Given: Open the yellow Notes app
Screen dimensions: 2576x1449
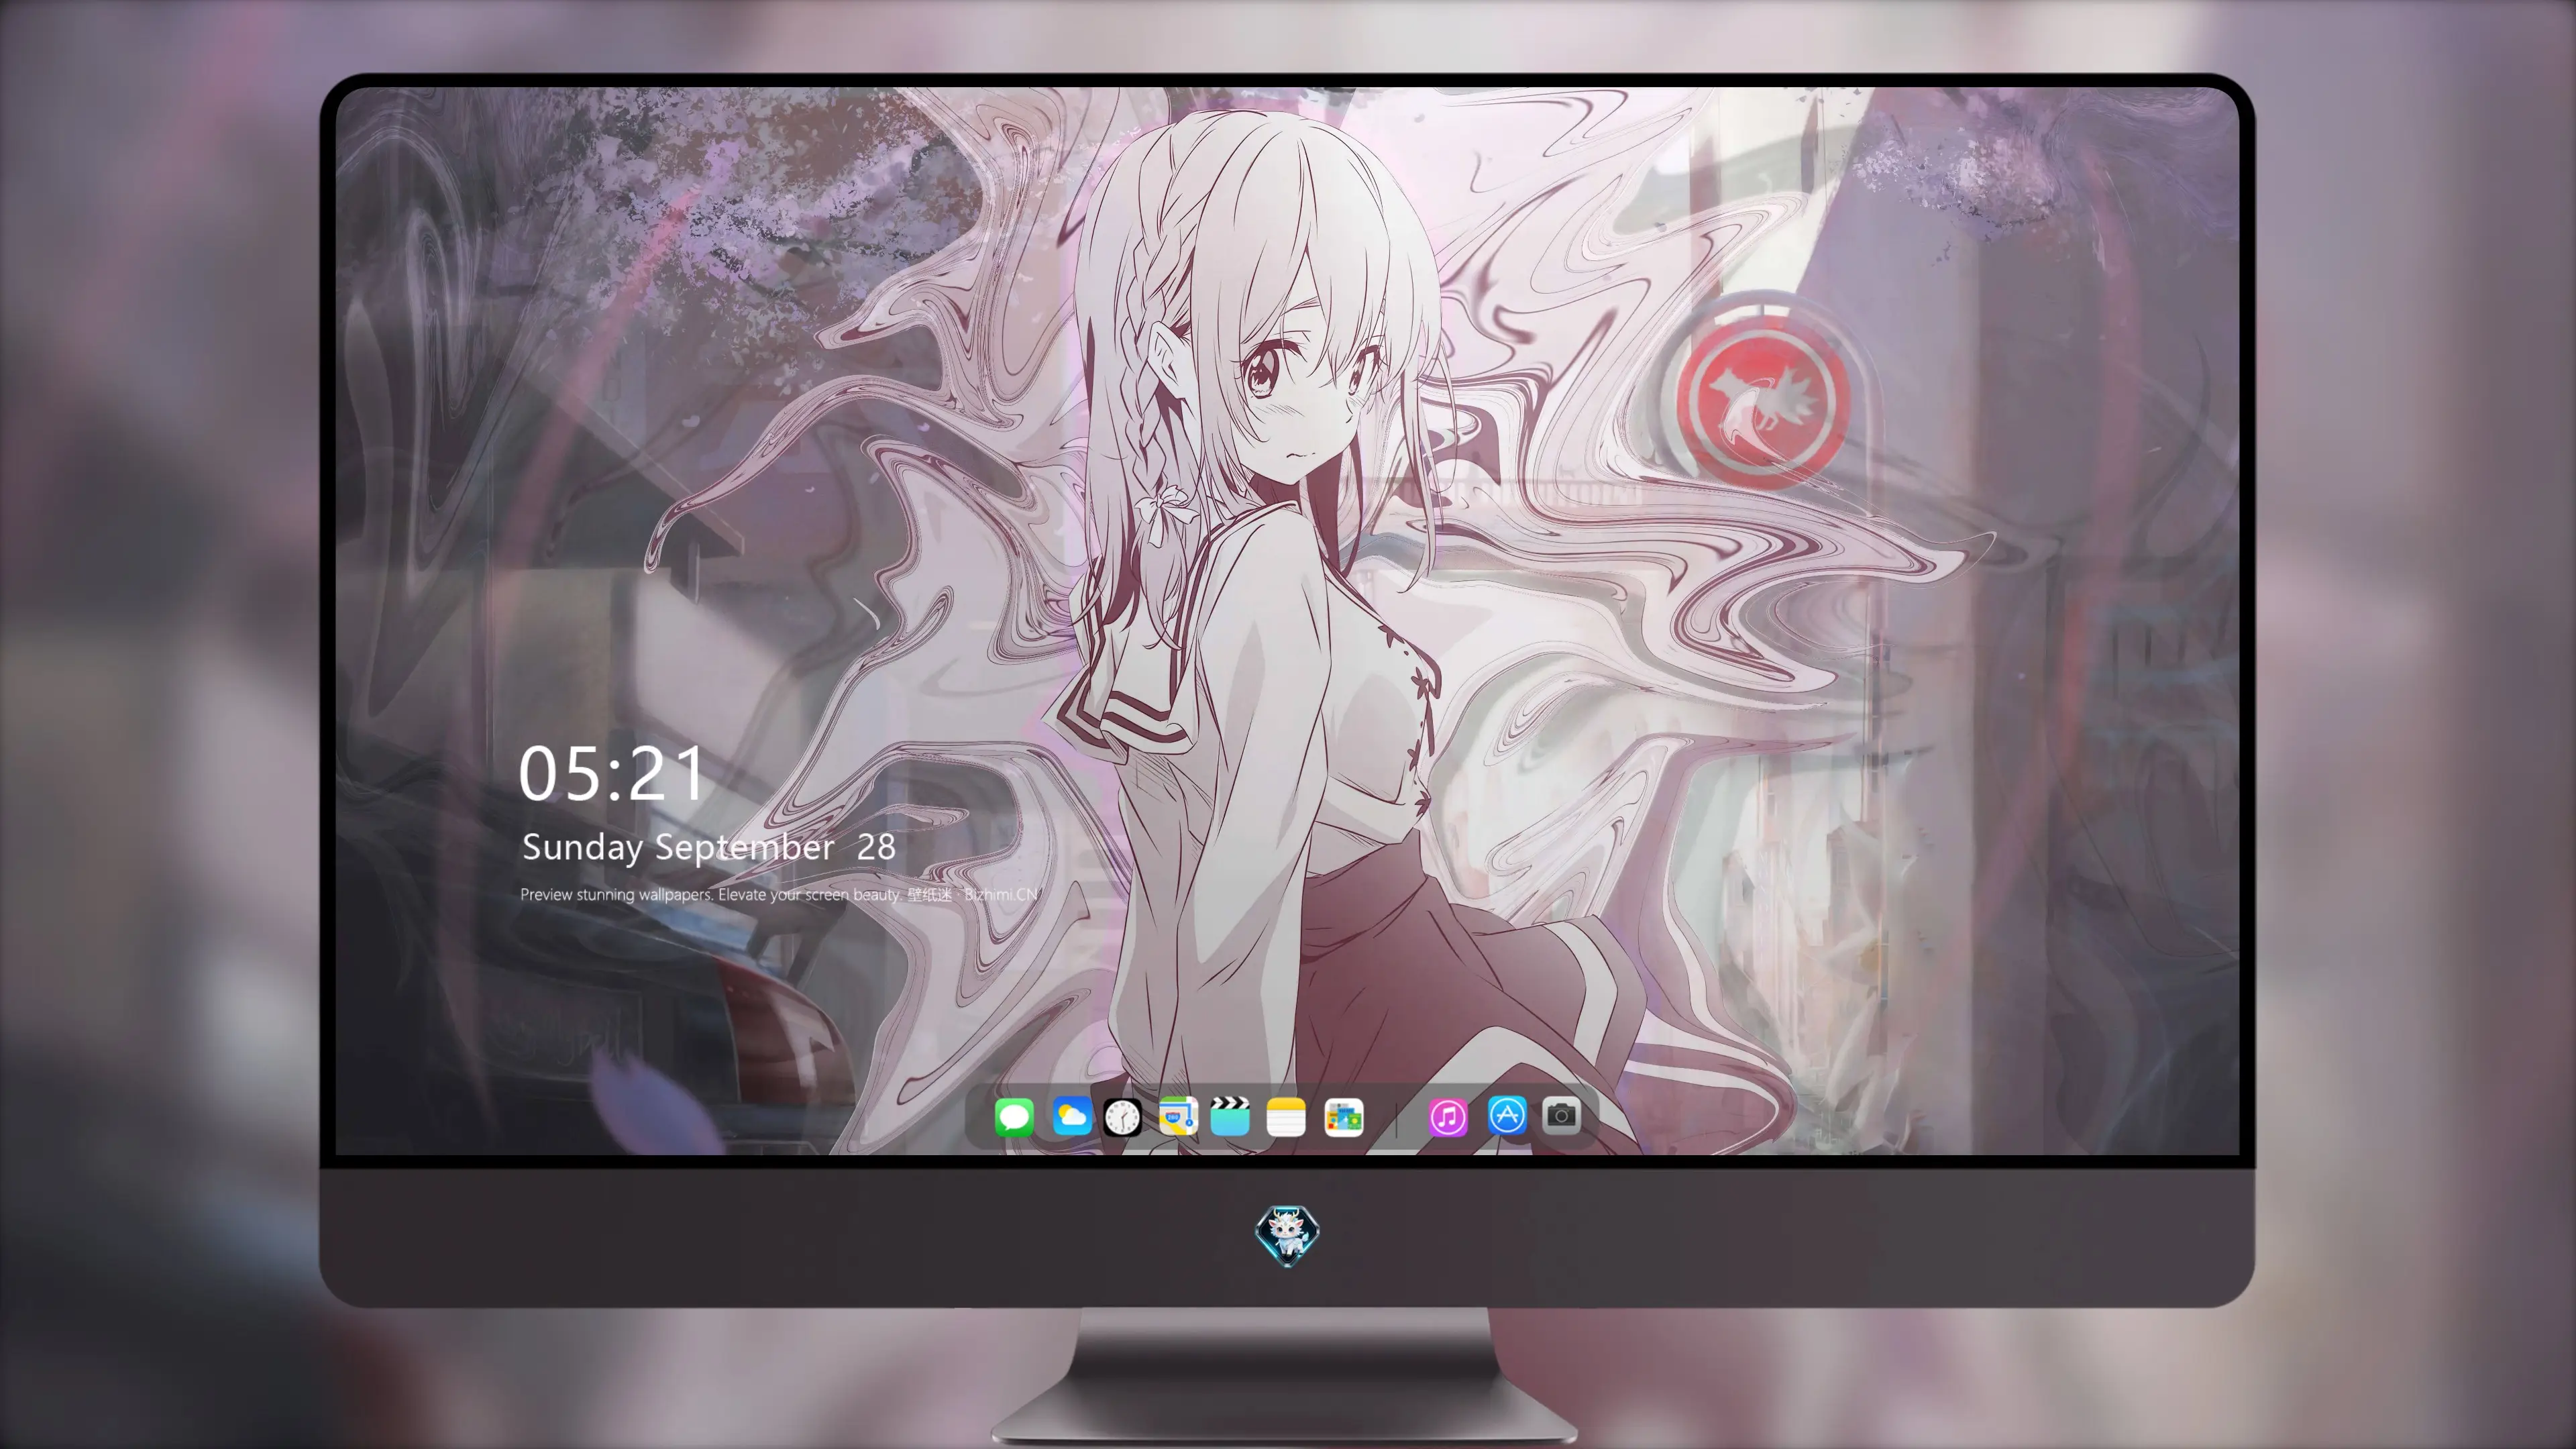Looking at the screenshot, I should (1286, 1117).
